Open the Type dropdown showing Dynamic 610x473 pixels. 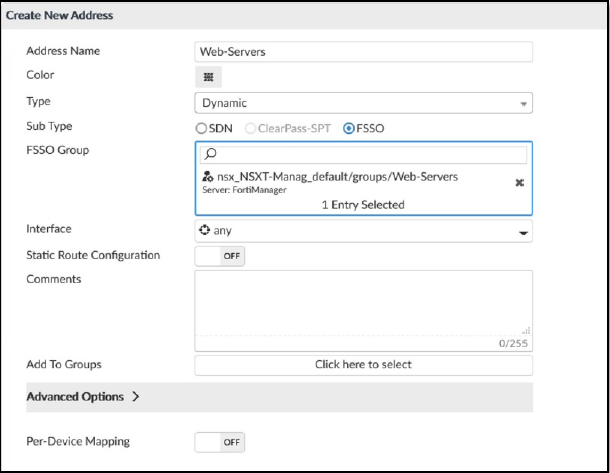pyautogui.click(x=362, y=103)
